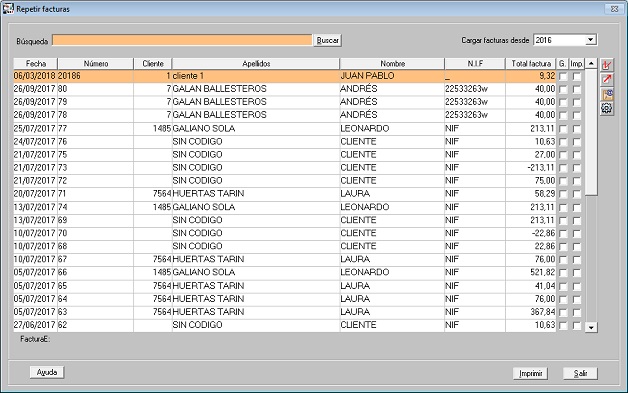Sort by the Número column header
The width and height of the screenshot is (628, 393).
tap(96, 64)
